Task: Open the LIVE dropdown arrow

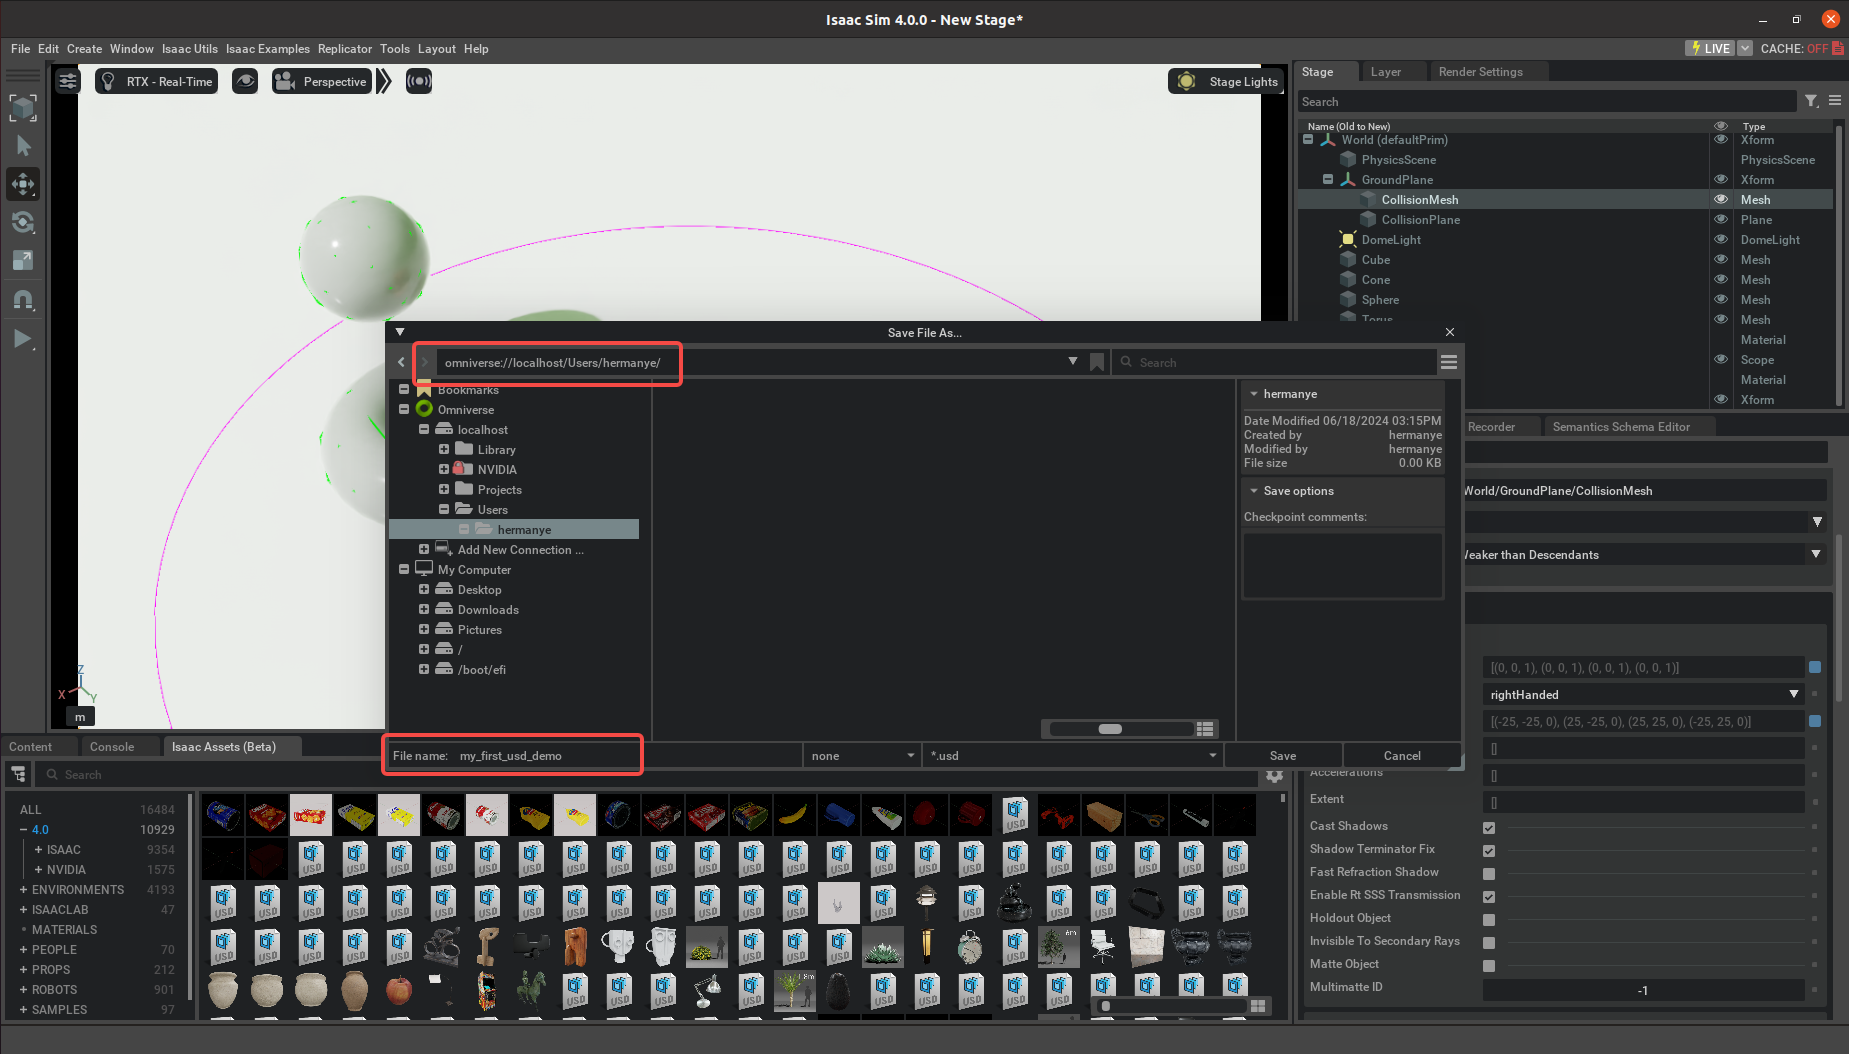Action: (x=1745, y=48)
